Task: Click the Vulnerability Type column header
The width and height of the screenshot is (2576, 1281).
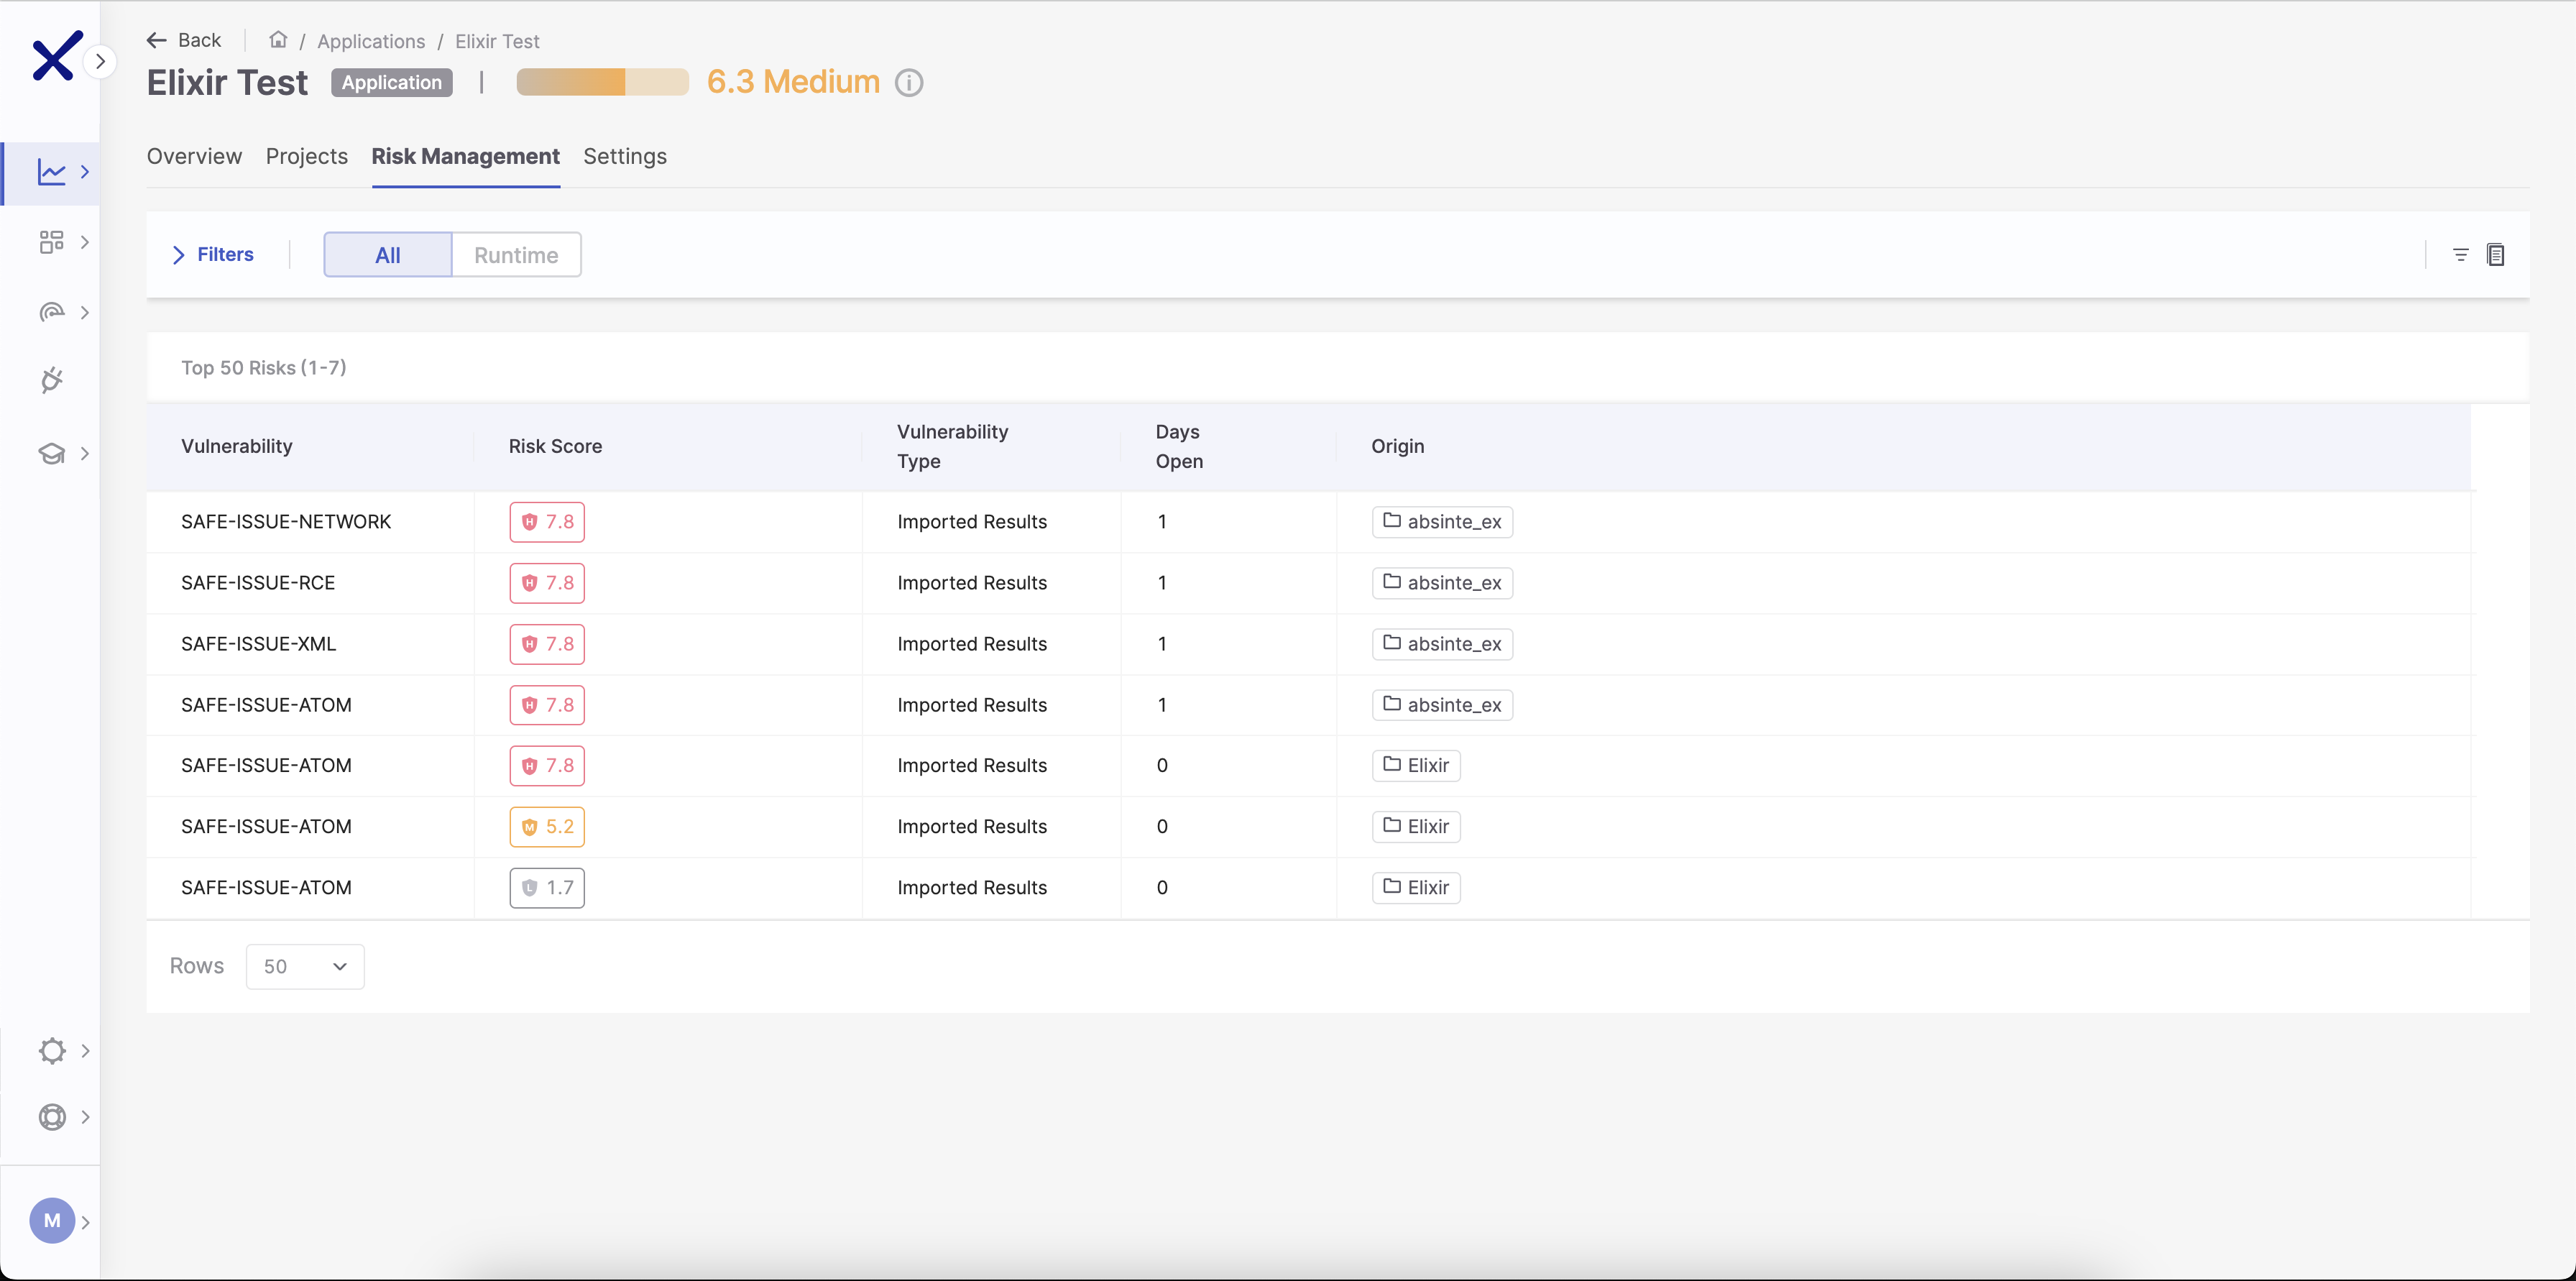Action: (952, 446)
